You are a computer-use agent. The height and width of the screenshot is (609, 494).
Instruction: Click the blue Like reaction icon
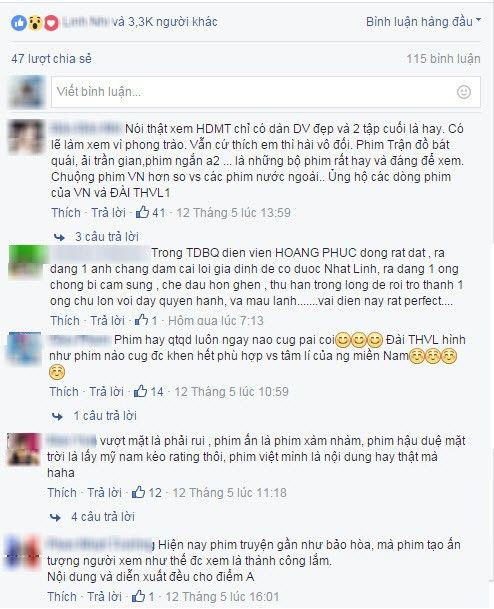coord(18,23)
